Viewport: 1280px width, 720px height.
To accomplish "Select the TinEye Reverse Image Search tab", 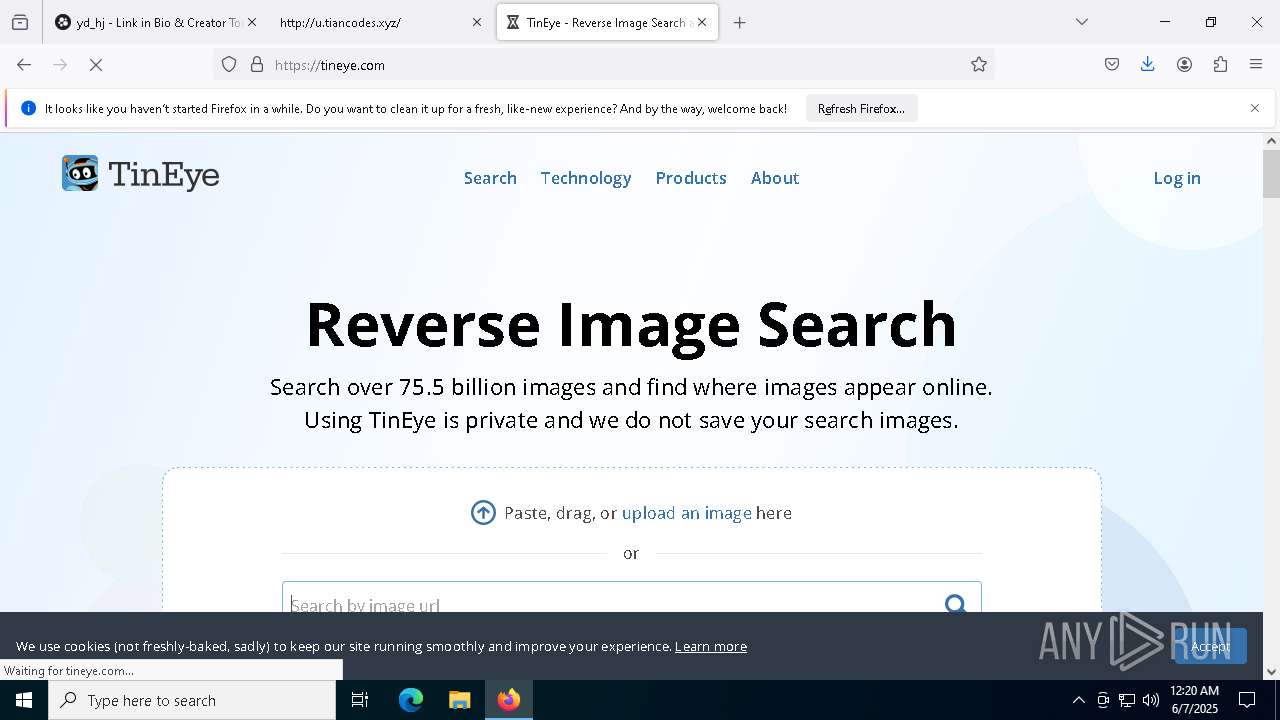I will (607, 22).
